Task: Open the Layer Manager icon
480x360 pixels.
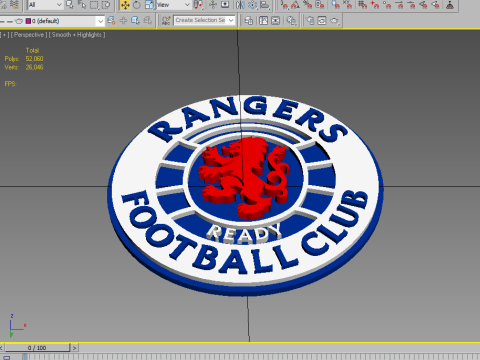Action: point(111,21)
